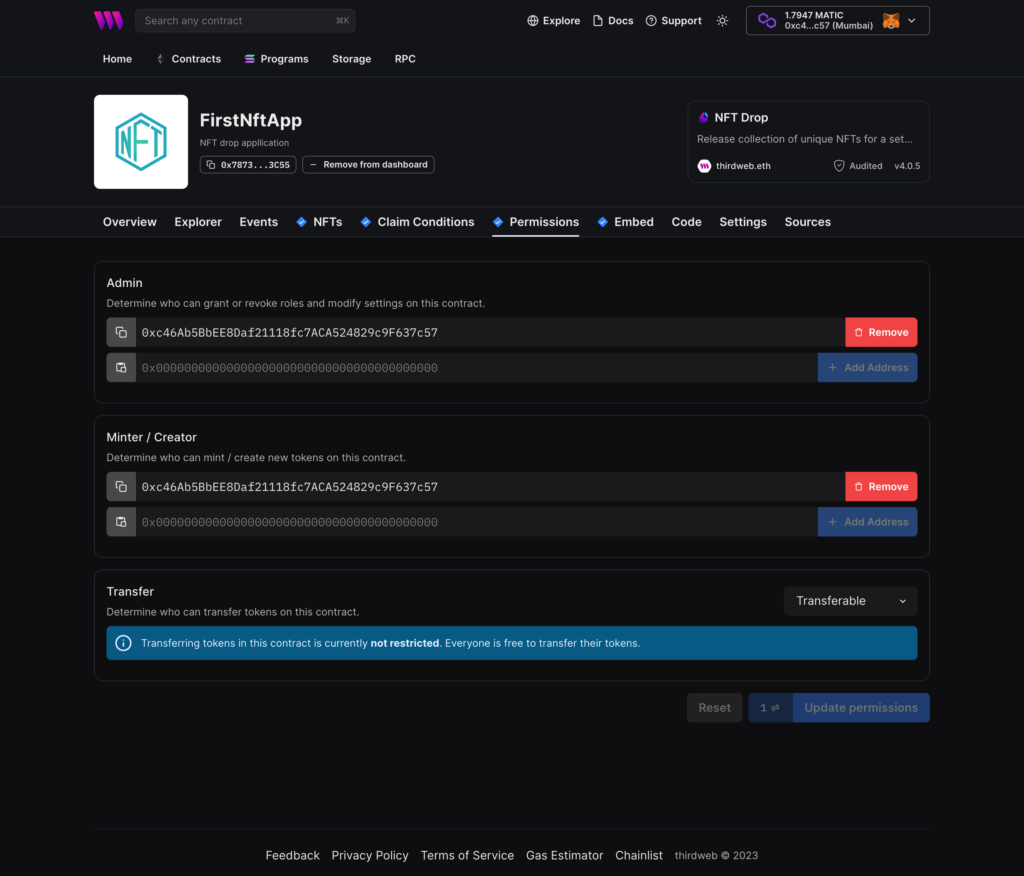Click Remove from dashboard button
Image resolution: width=1024 pixels, height=876 pixels.
[368, 165]
